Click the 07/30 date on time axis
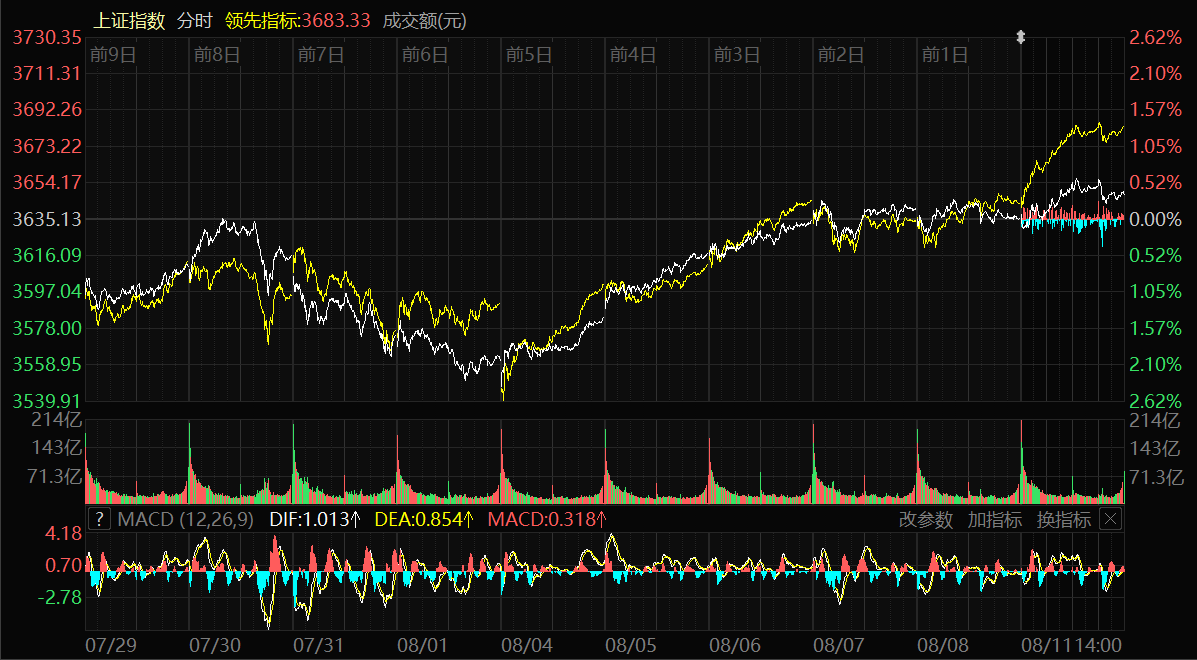The image size is (1197, 660). coord(215,646)
